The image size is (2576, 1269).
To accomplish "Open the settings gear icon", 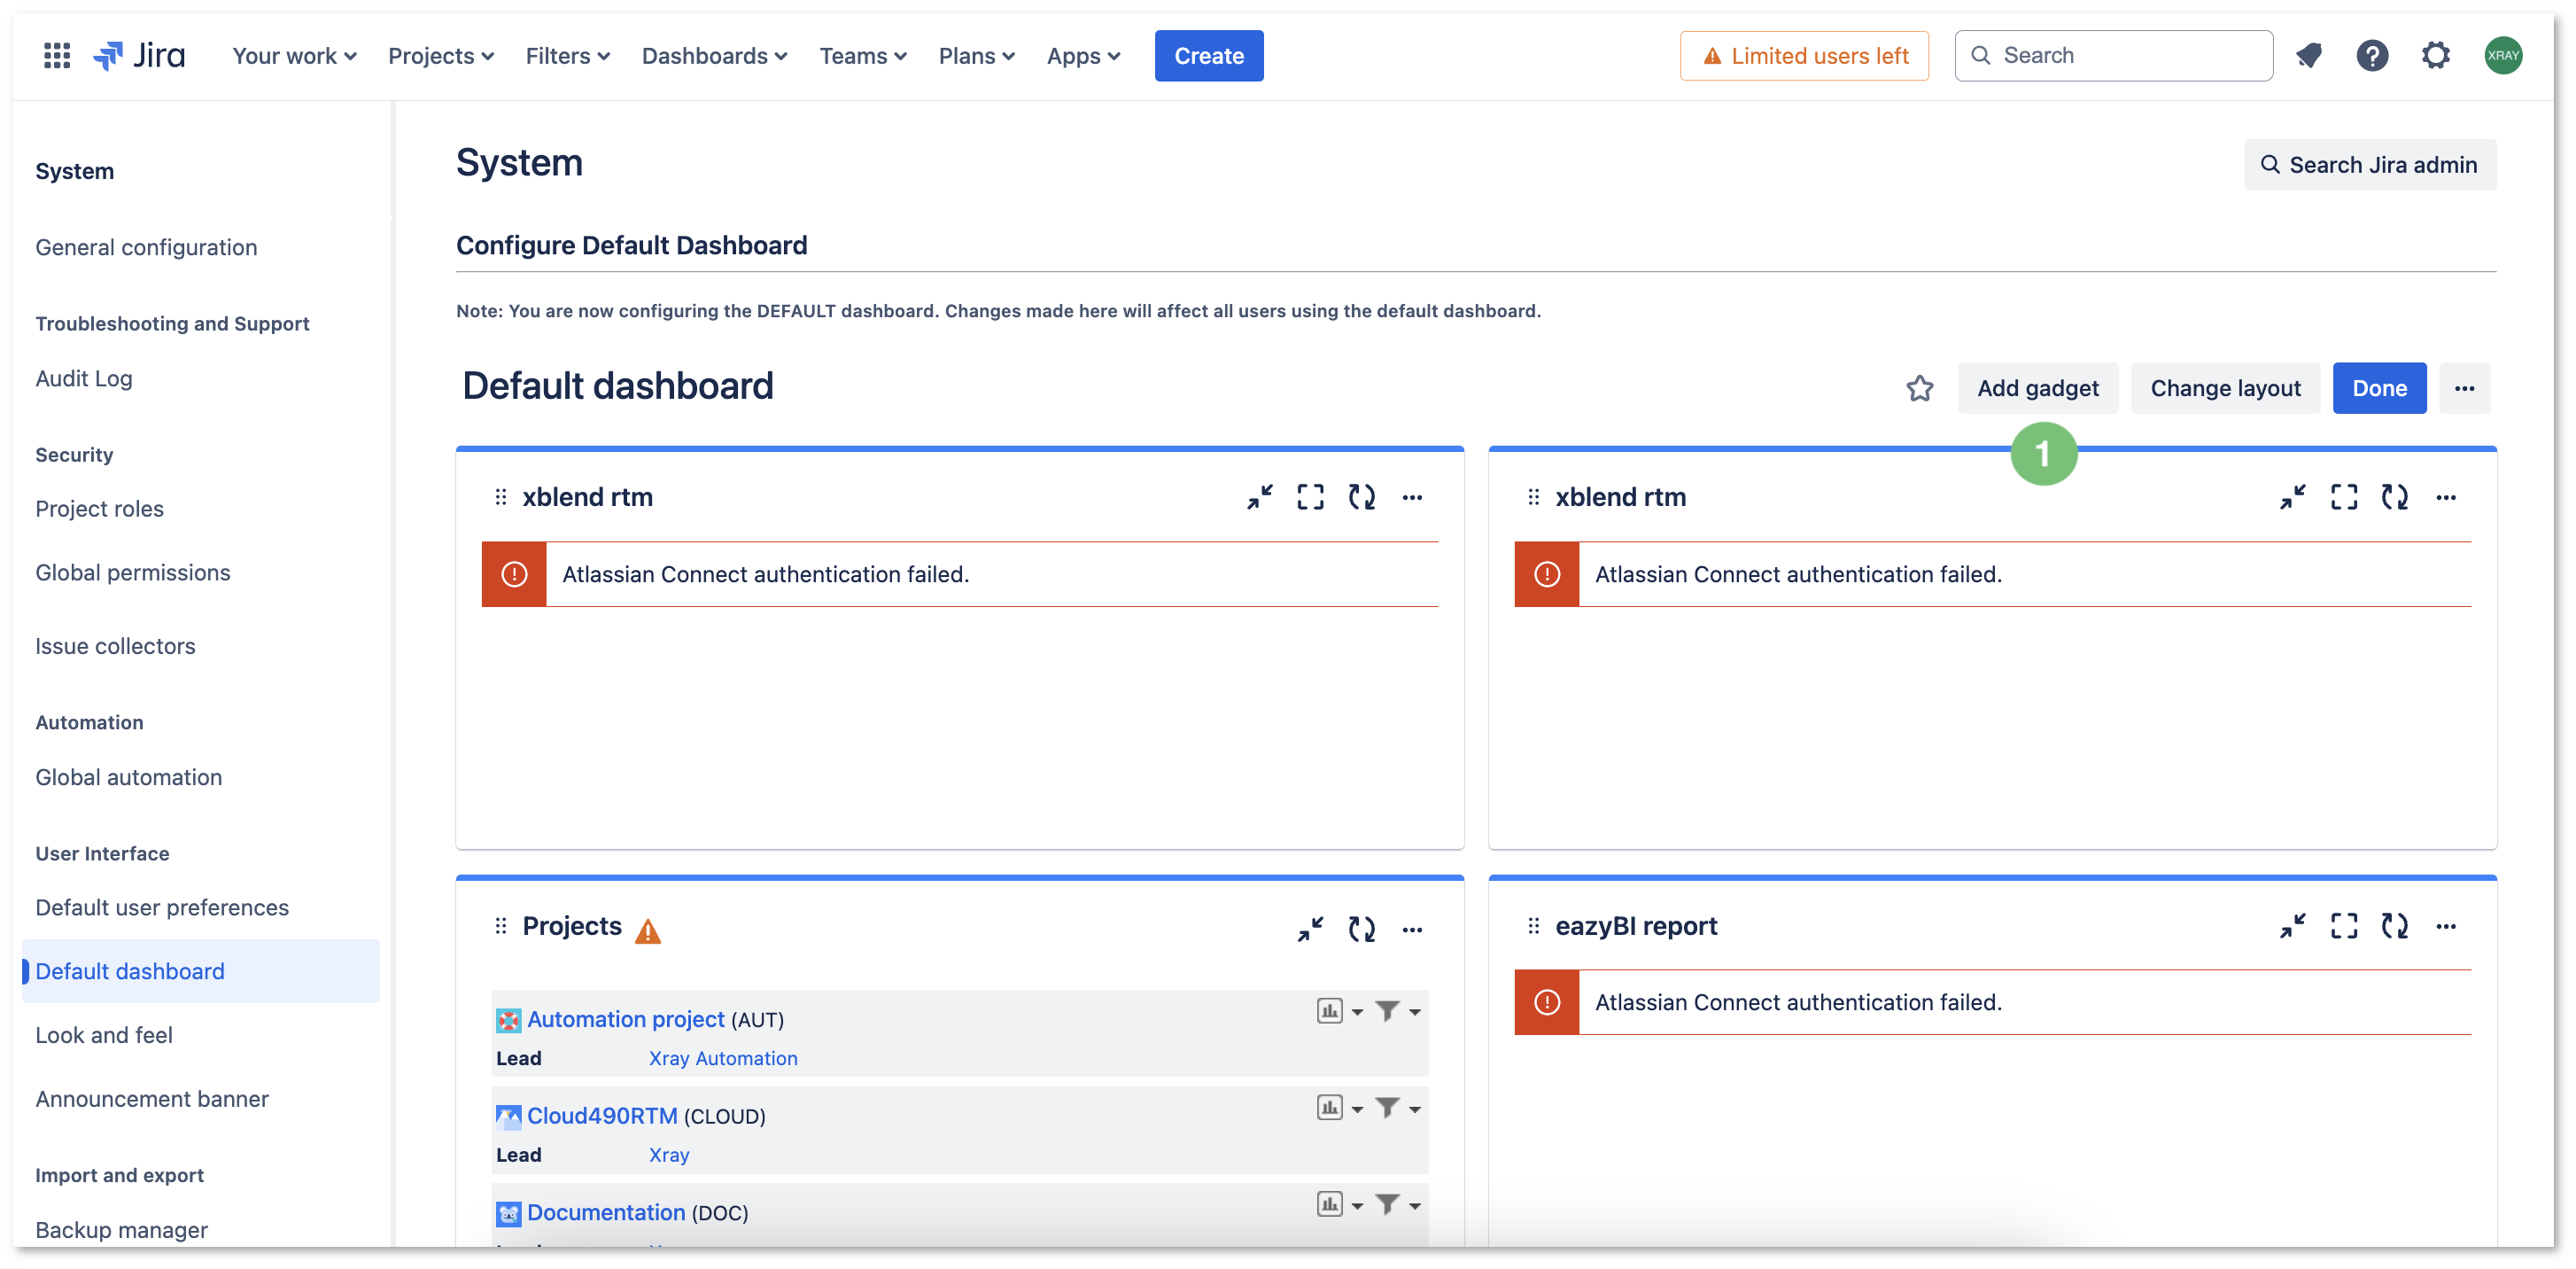I will [2436, 56].
